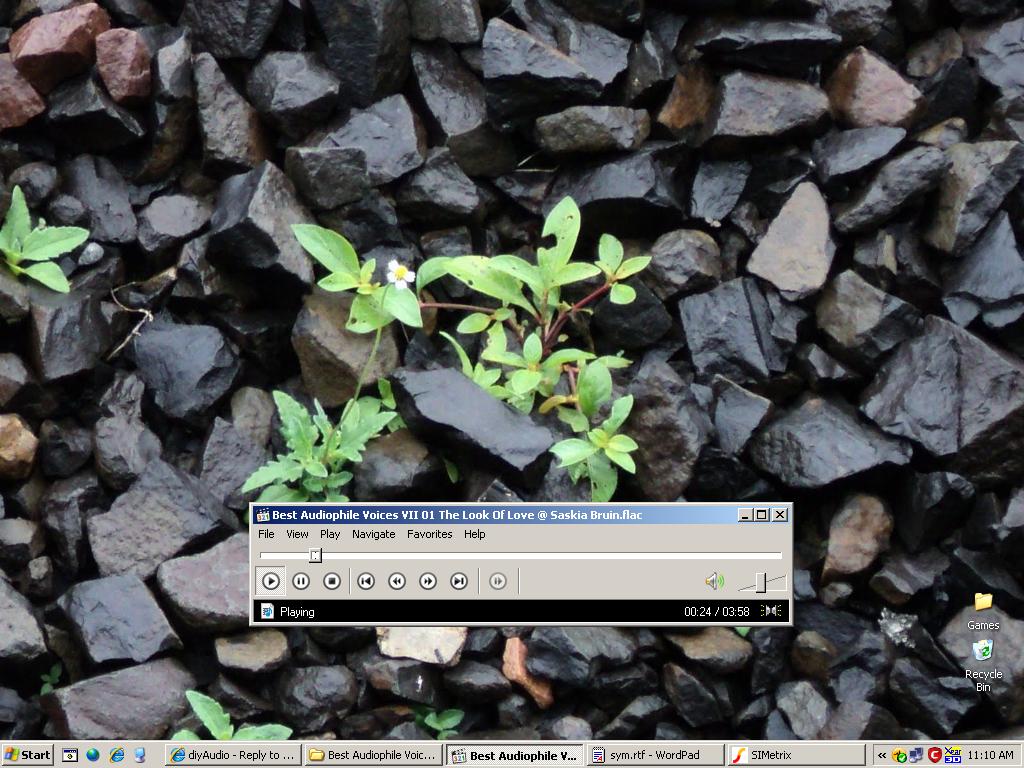Mute audio with the speaker icon
Viewport: 1024px width, 768px height.
click(x=714, y=581)
